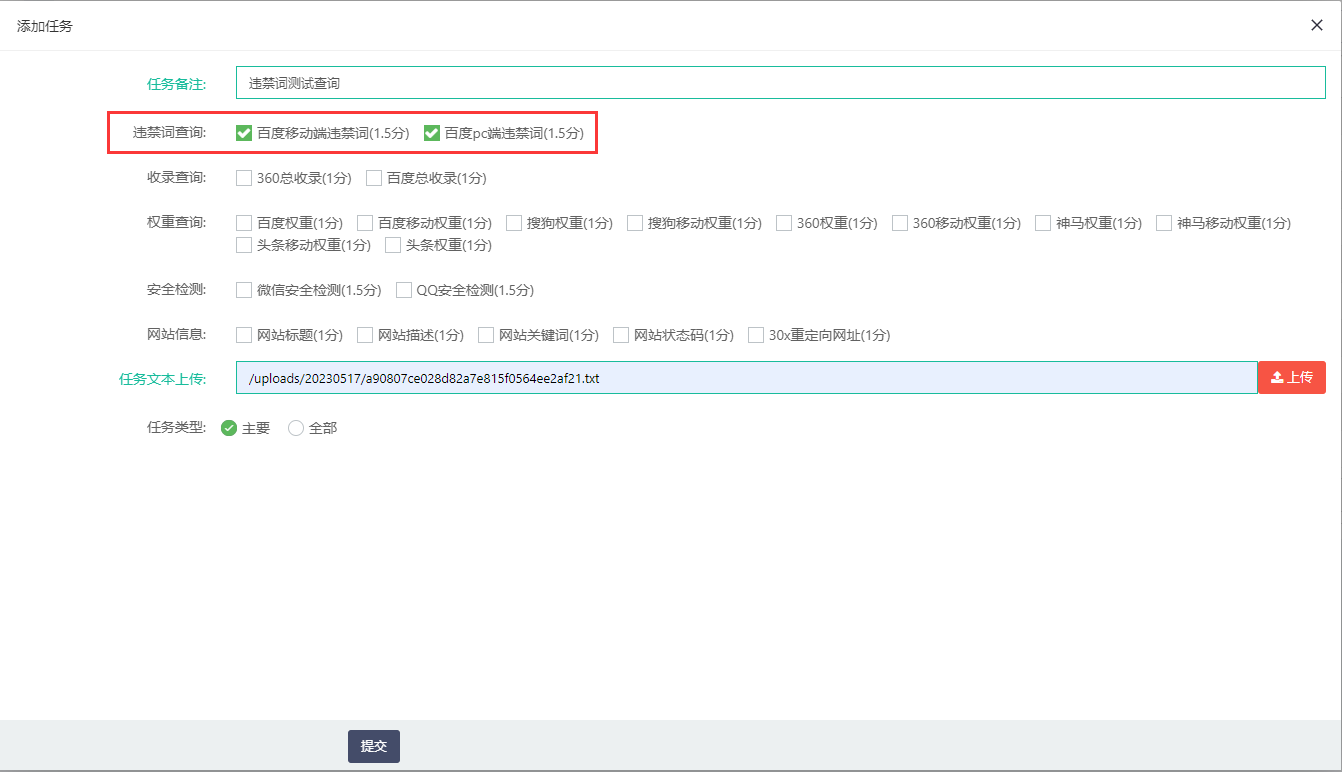
Task: Click the red 上传 upload button
Action: pos(1292,378)
